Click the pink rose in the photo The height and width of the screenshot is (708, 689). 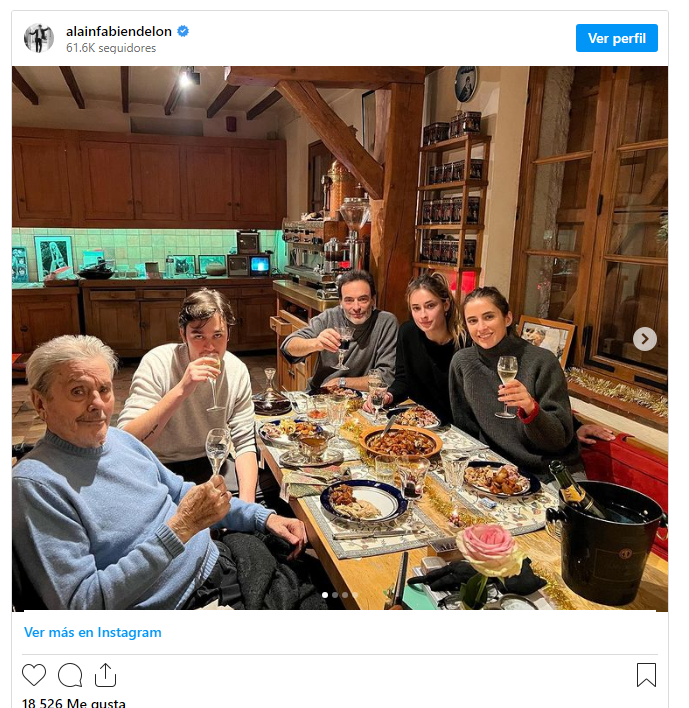coord(490,549)
